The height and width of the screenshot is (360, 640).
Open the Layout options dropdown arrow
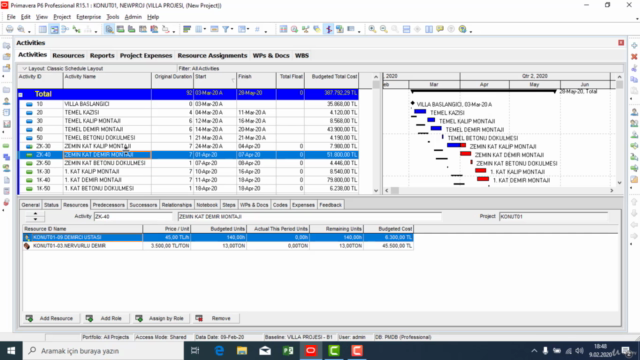coord(24,69)
